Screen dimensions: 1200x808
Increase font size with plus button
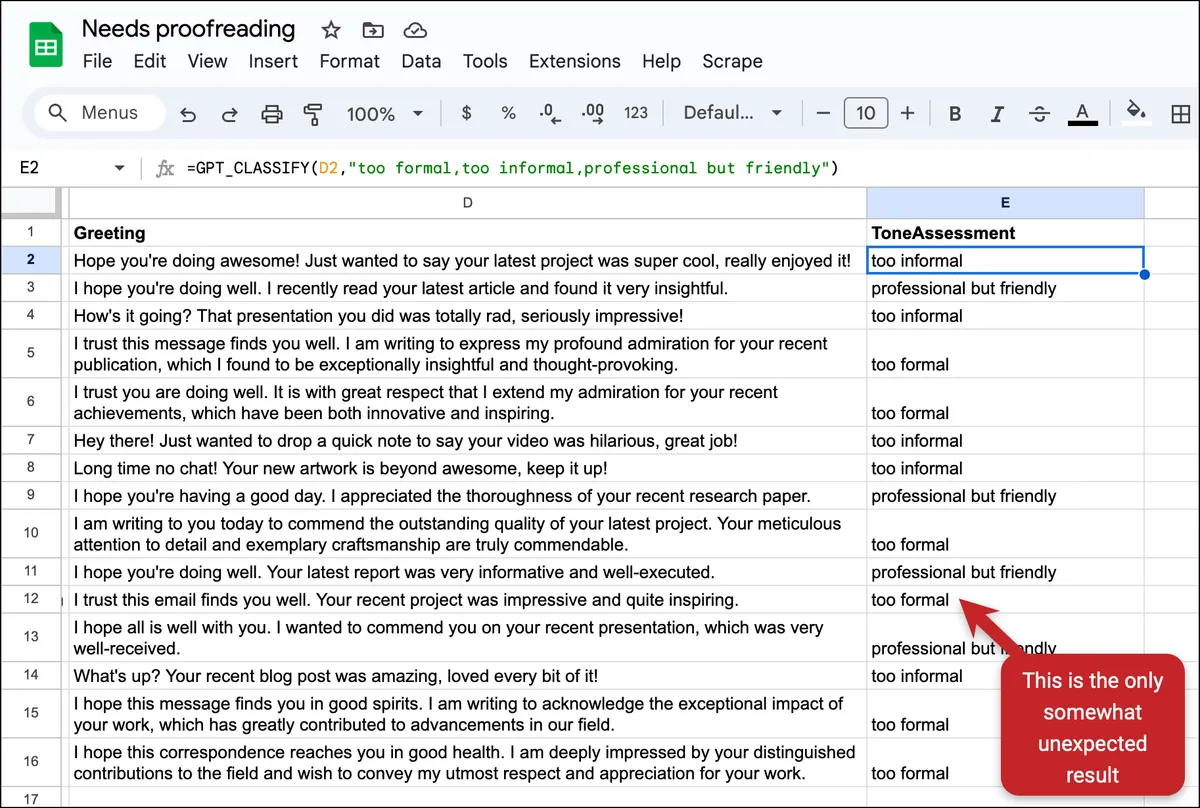[x=907, y=113]
